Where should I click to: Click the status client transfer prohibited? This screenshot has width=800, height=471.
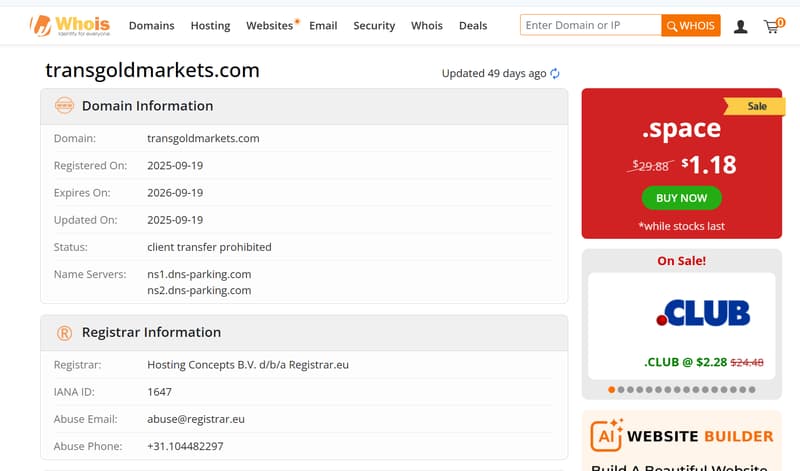point(209,247)
